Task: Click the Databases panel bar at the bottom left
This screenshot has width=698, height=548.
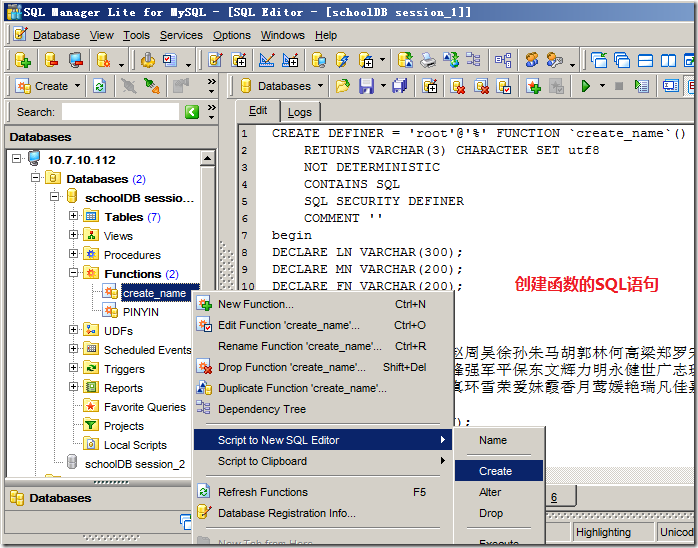Action: pos(98,498)
